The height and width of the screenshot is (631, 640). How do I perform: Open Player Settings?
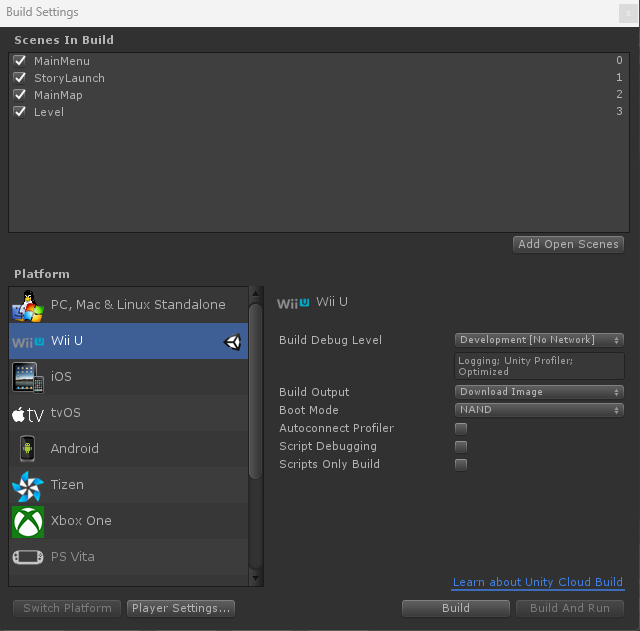point(181,608)
